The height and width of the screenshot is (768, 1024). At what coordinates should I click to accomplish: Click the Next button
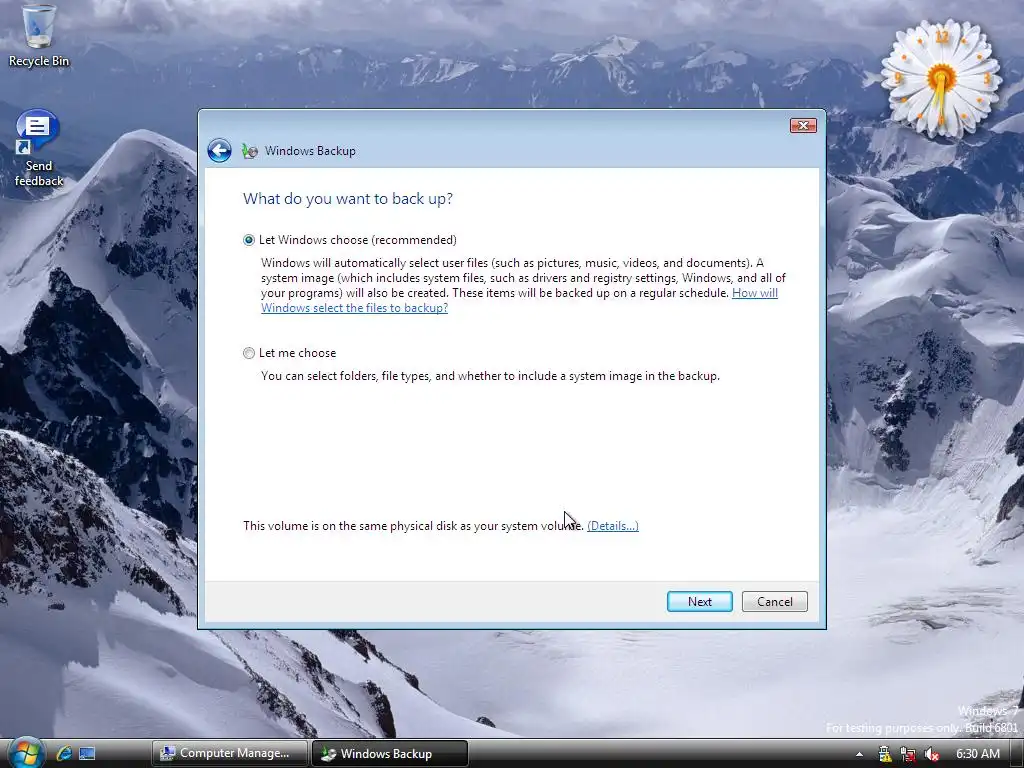(x=699, y=601)
